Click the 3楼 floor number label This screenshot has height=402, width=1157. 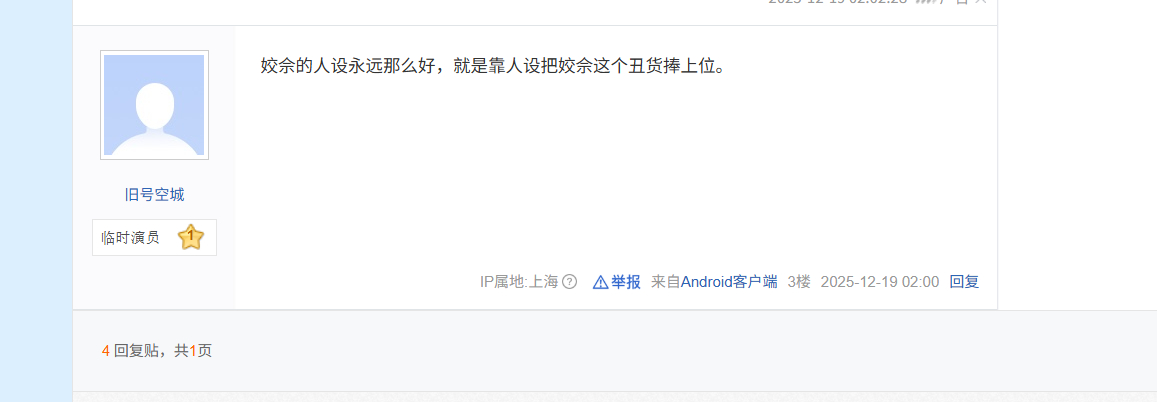click(799, 282)
